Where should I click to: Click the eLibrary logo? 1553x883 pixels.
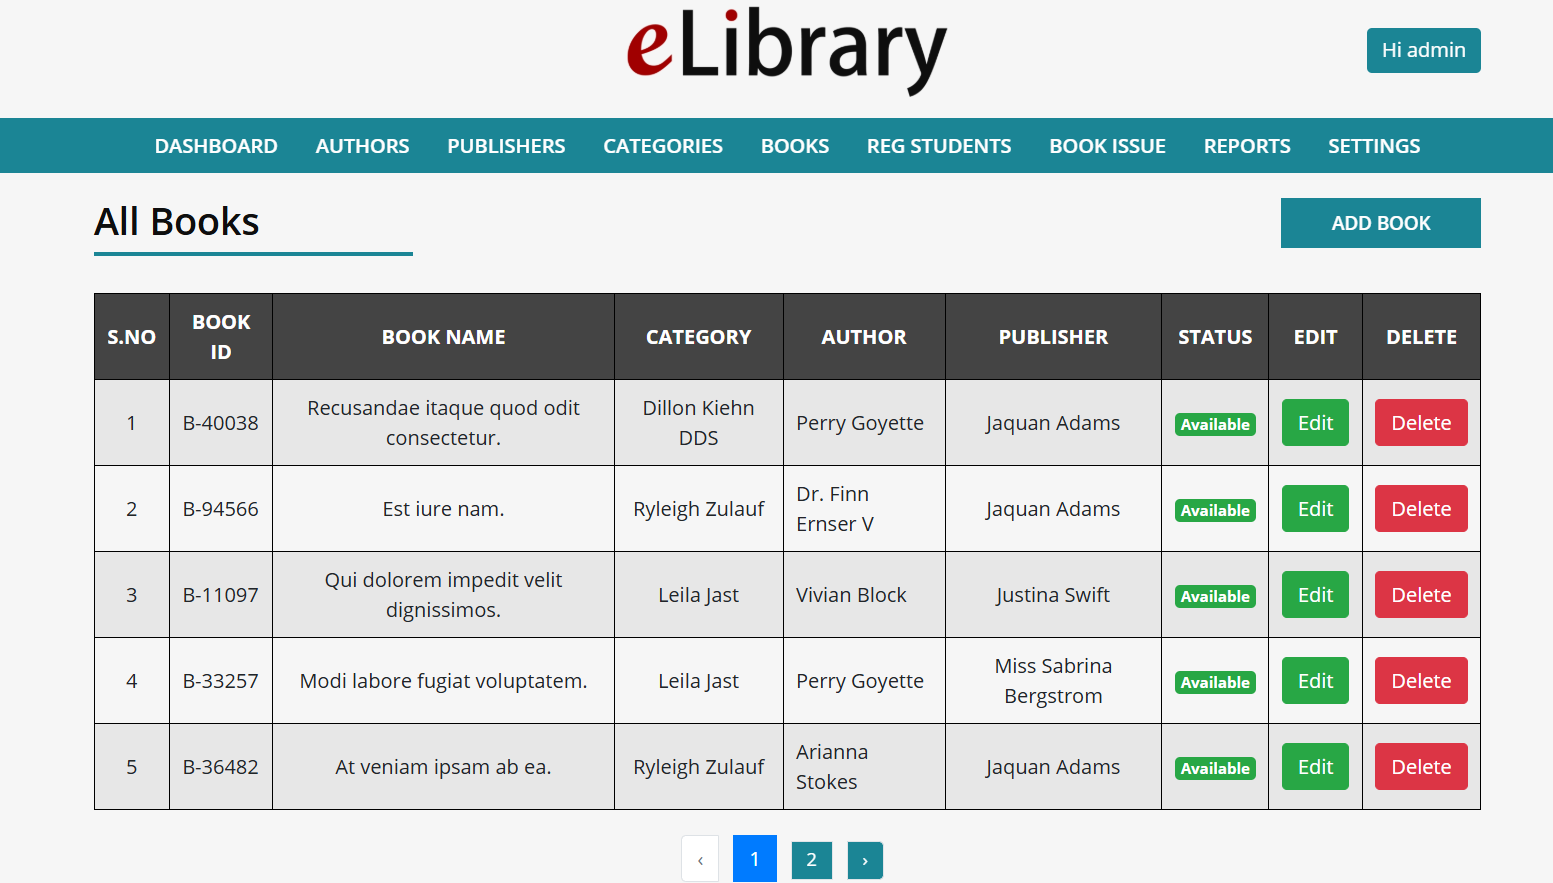(786, 50)
